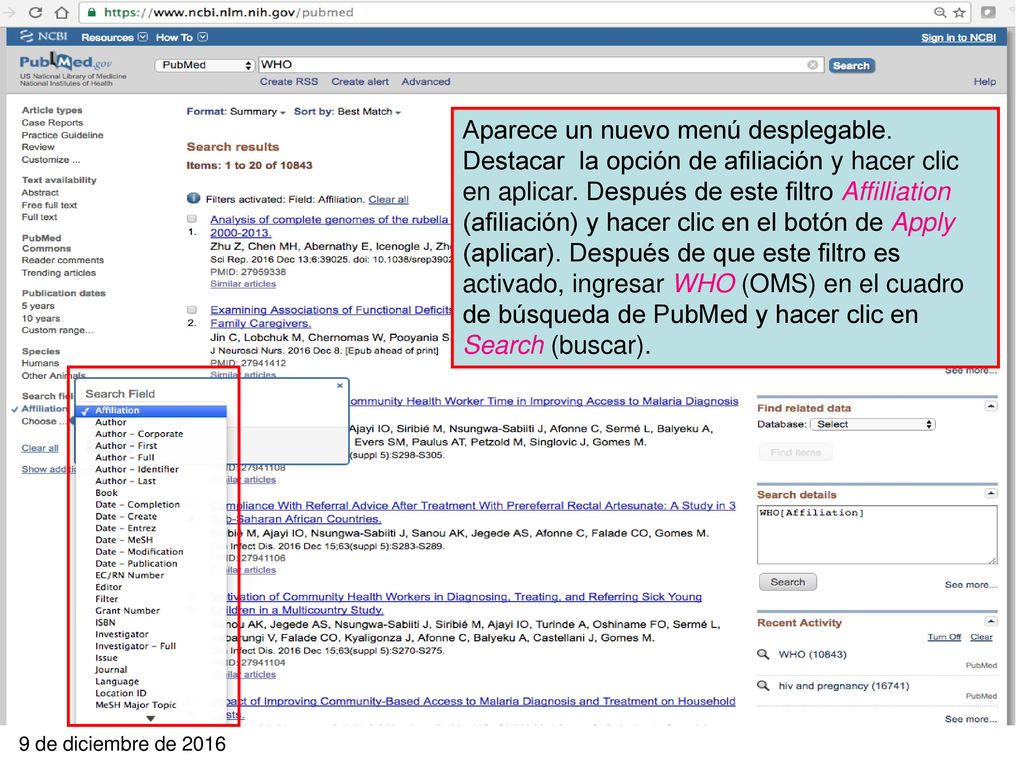Open the Resources dropdown menu
This screenshot has height=768, width=1024.
pos(114,37)
